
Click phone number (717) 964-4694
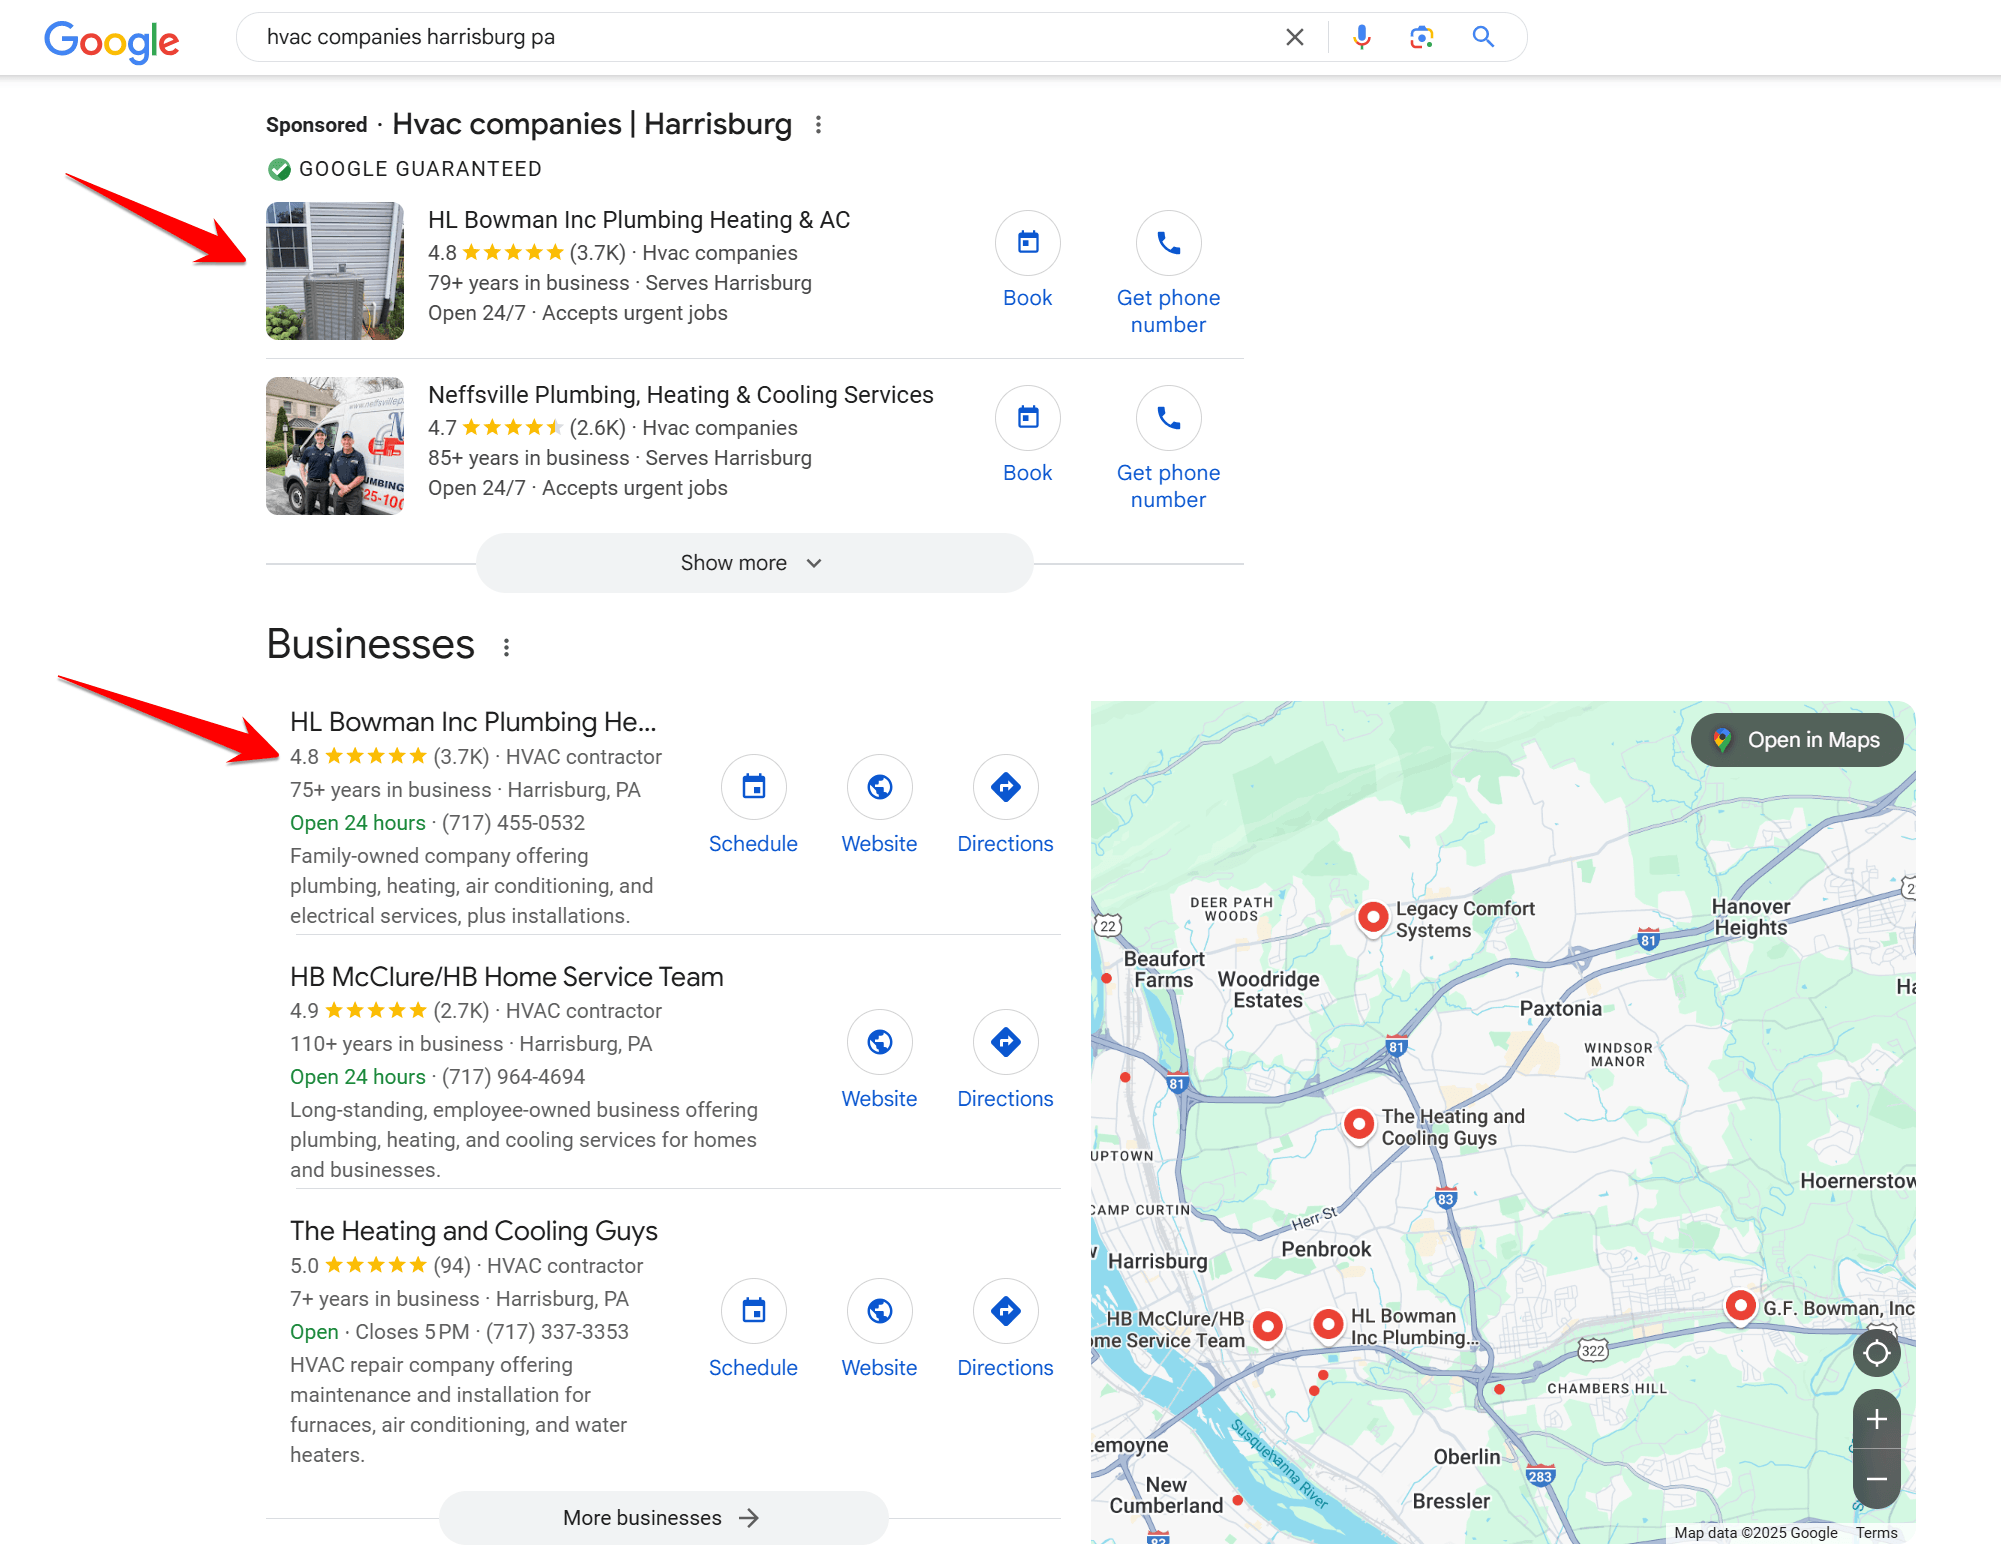click(x=513, y=1077)
